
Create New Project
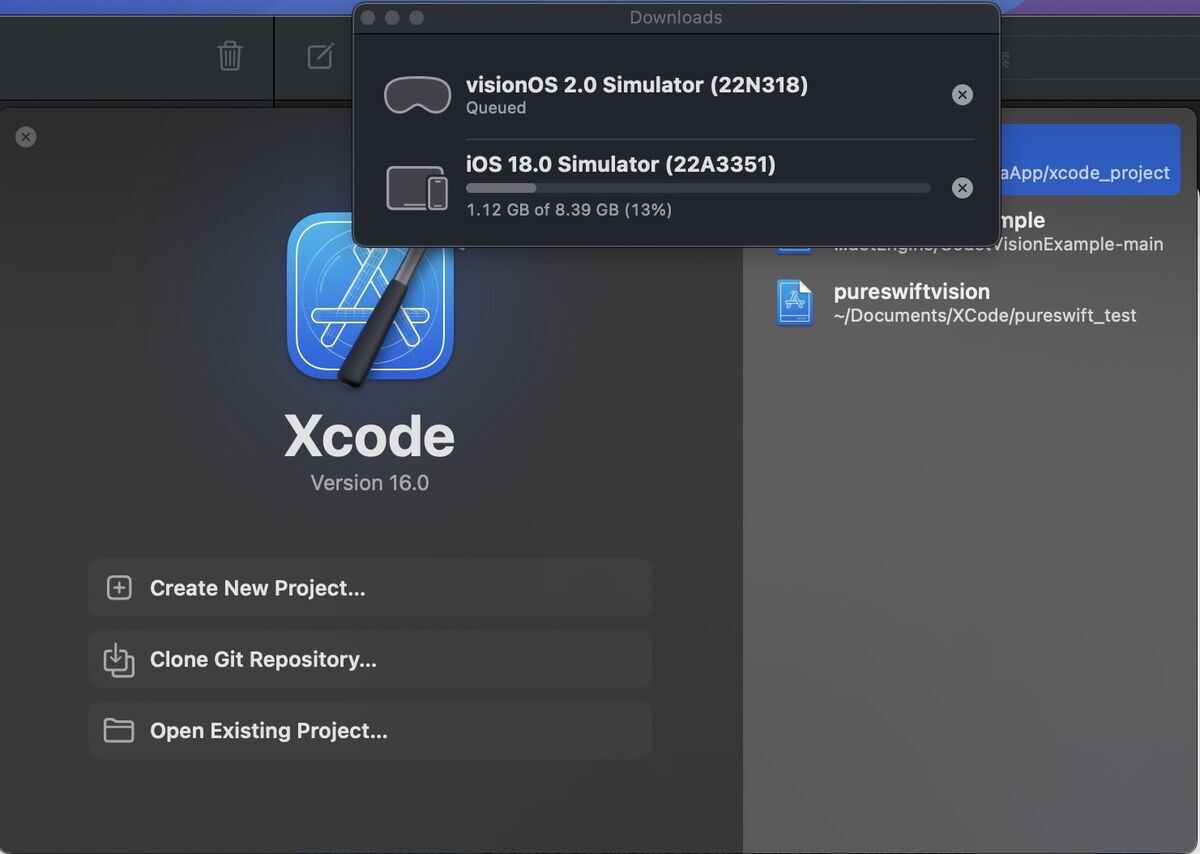(x=370, y=588)
